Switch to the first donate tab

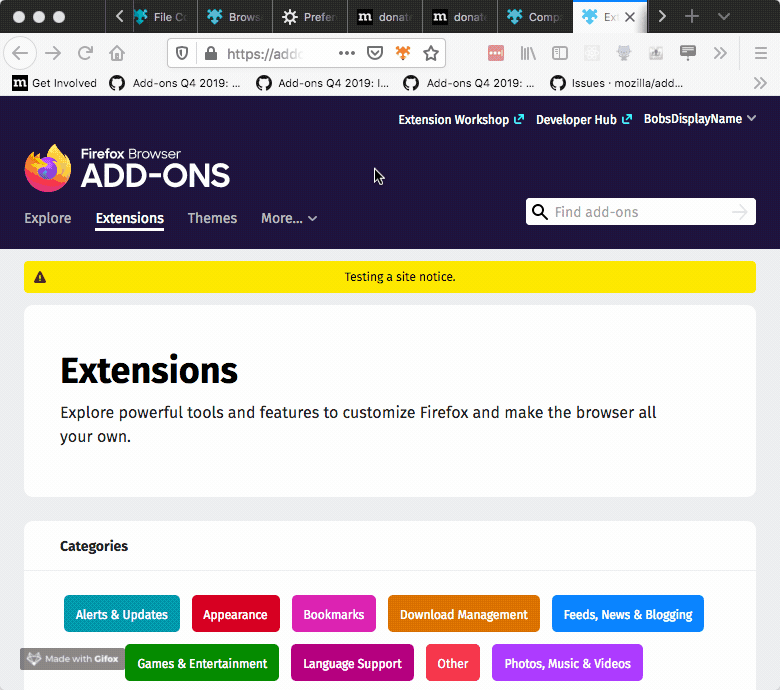coord(385,17)
